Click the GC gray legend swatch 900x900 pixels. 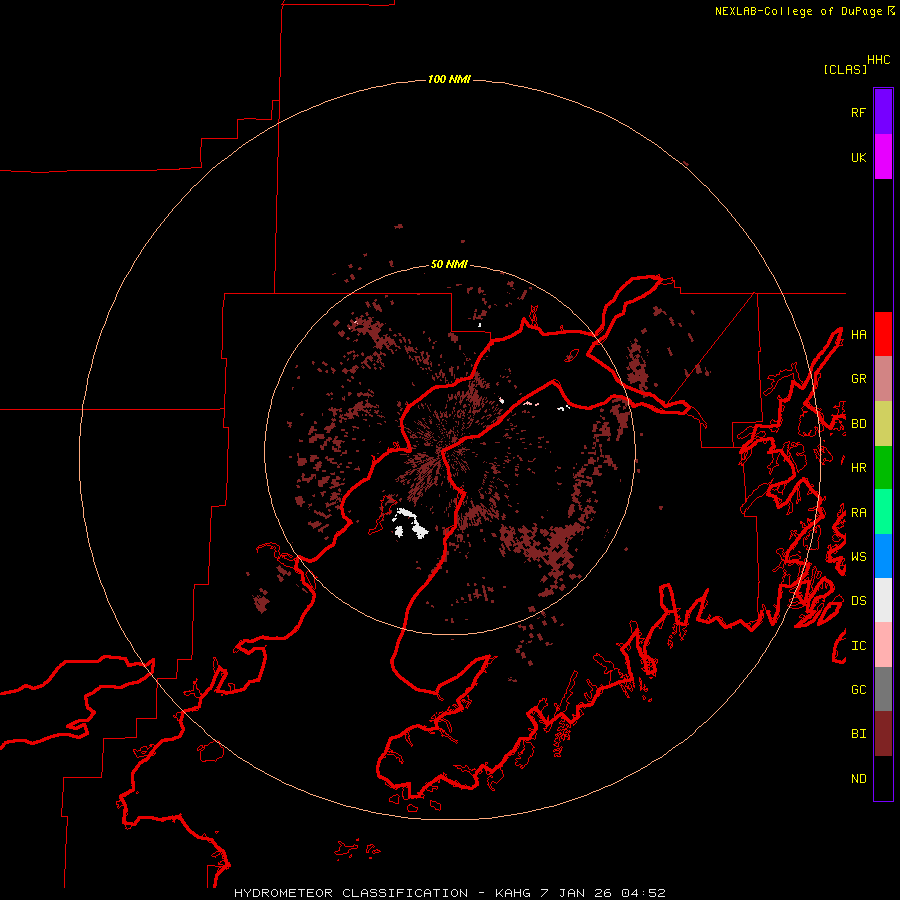883,689
